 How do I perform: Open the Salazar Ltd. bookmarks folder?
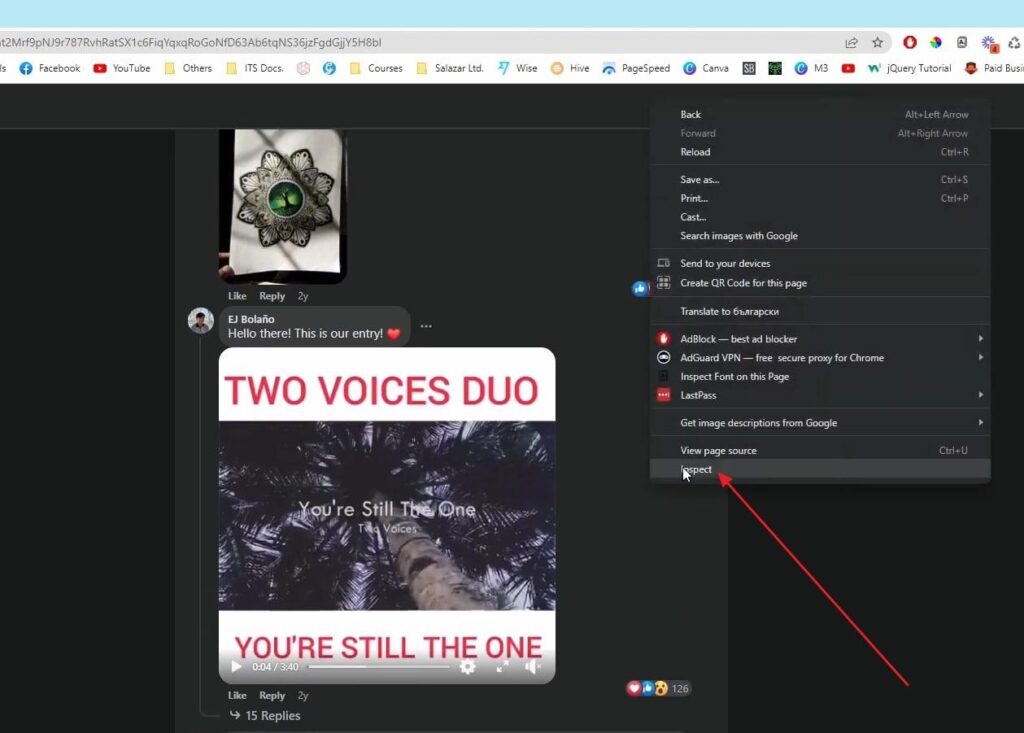450,68
